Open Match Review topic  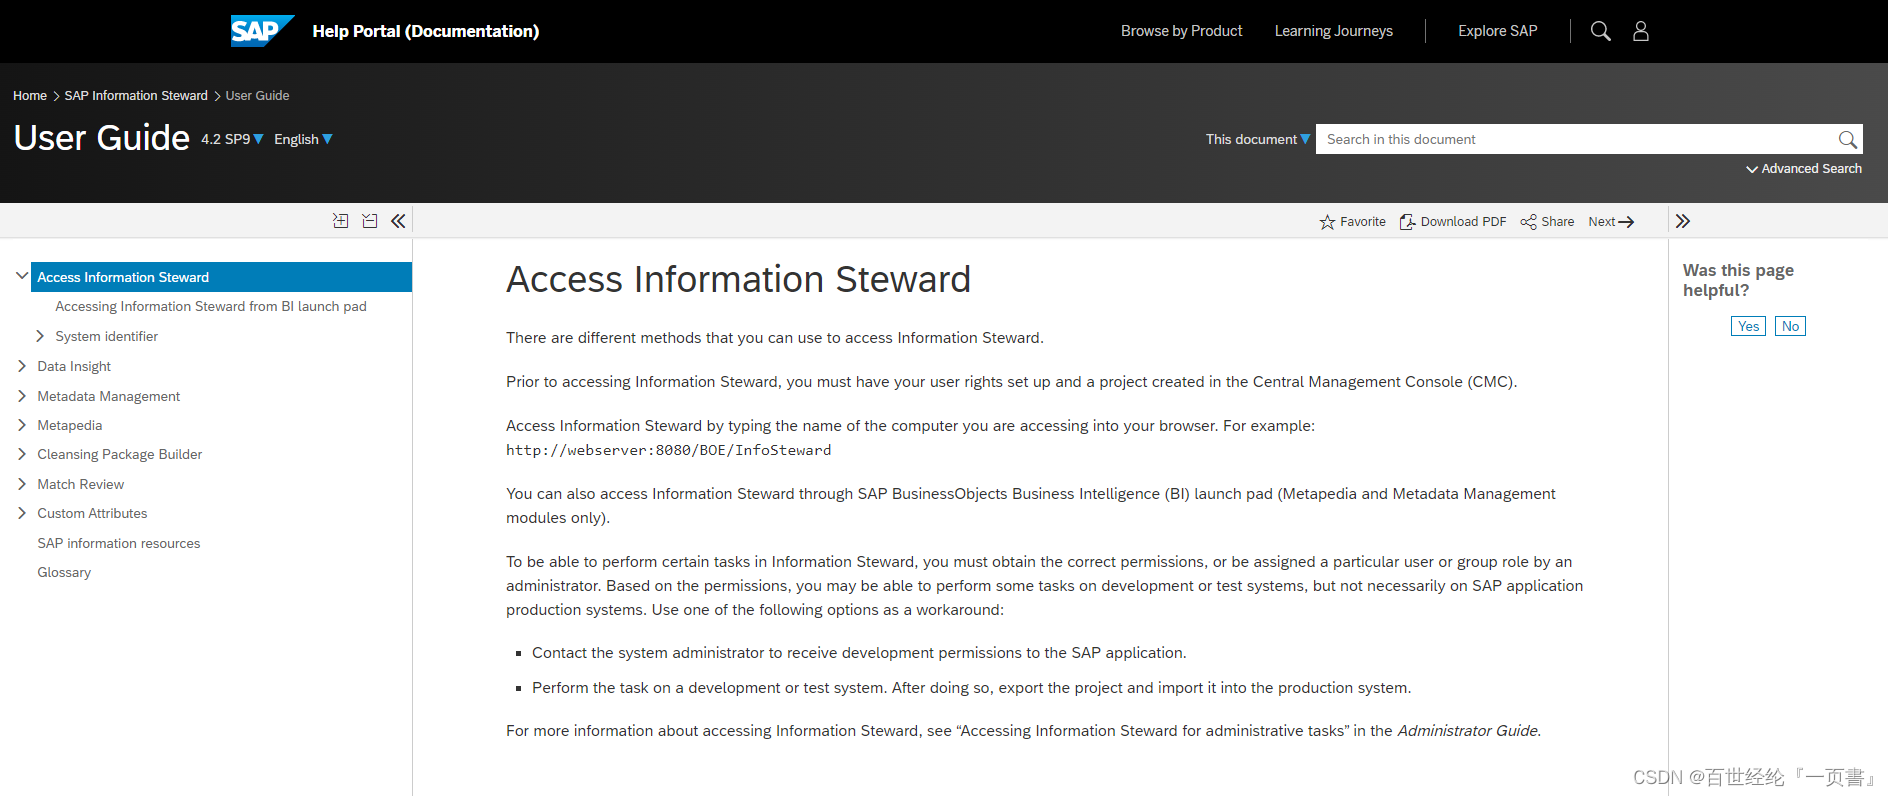[80, 484]
